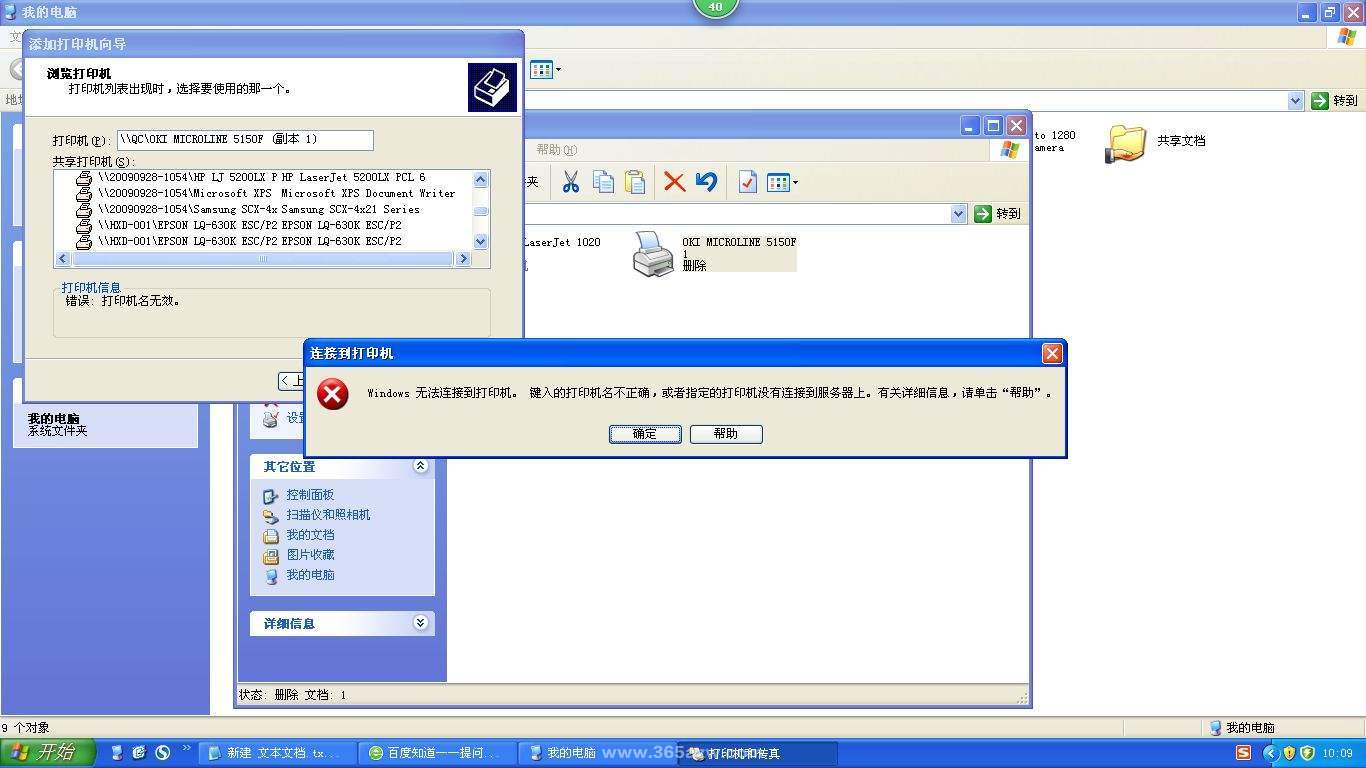Click the show hidden tray icons arrow

tap(1270, 753)
